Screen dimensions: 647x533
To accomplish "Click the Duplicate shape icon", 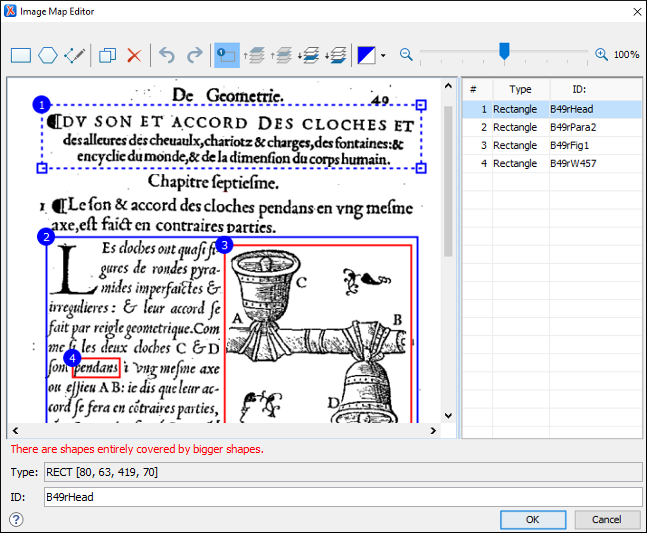I will click(x=107, y=56).
